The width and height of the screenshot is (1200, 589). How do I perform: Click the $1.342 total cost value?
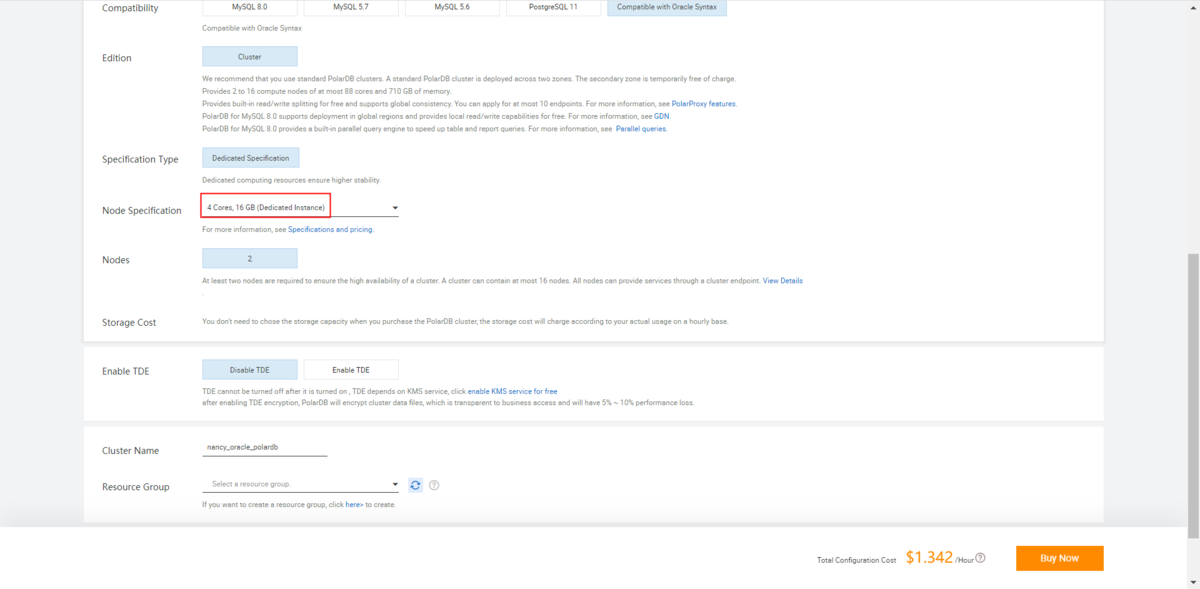929,558
